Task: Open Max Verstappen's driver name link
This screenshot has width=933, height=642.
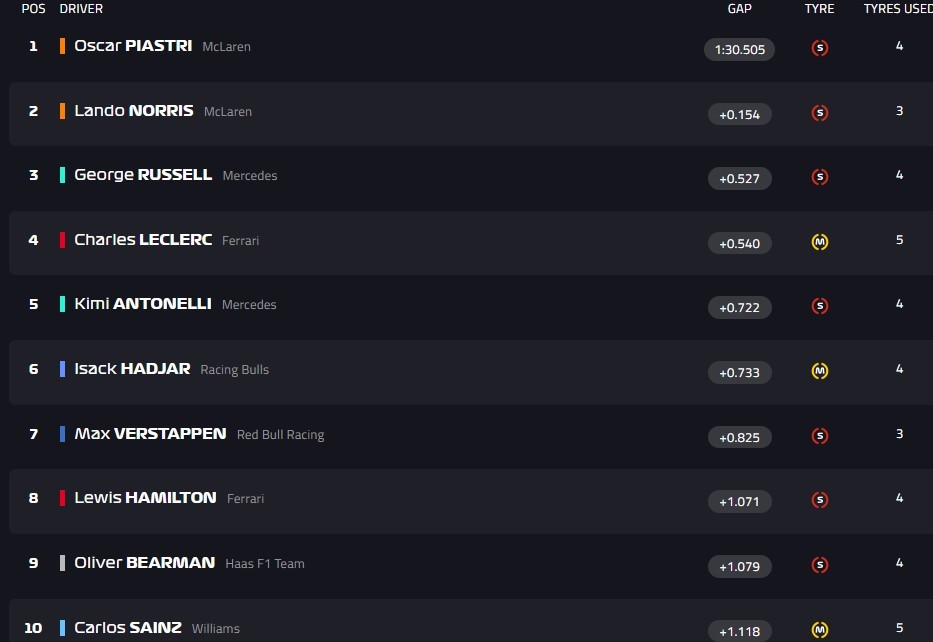Action: point(150,434)
